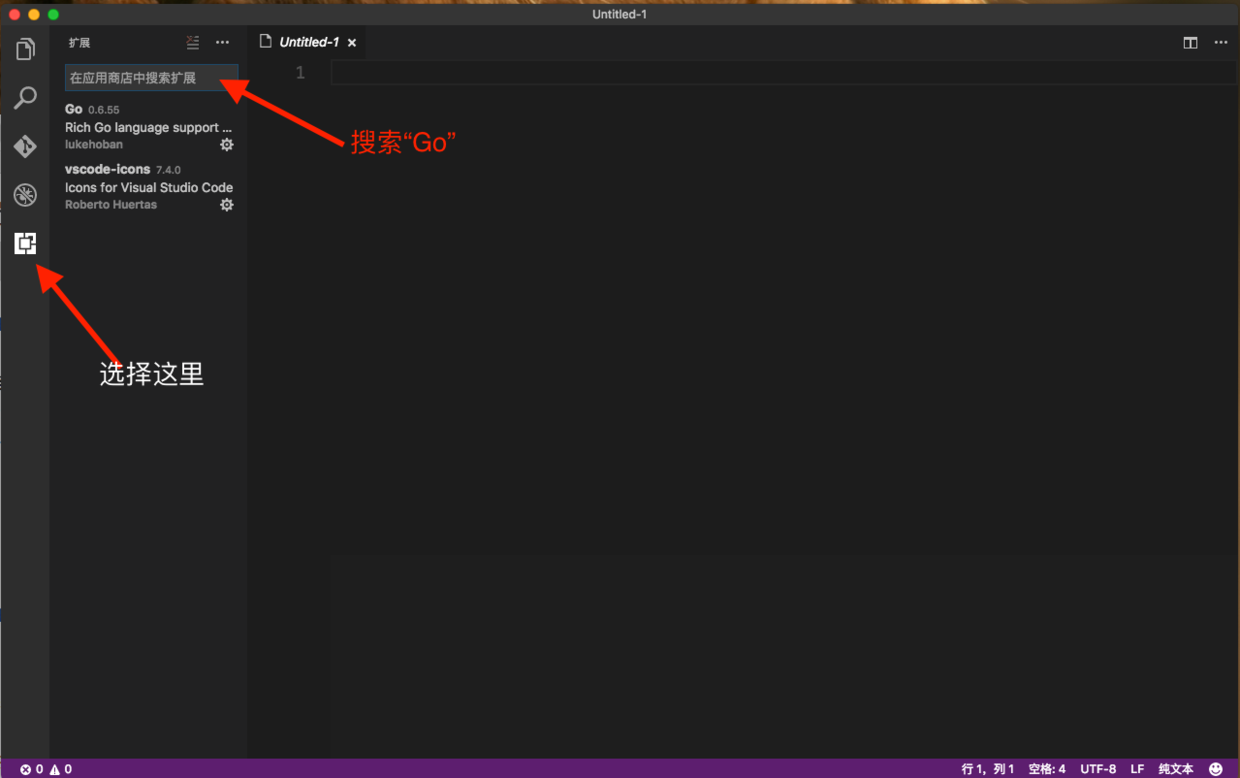Open the Debug view icon

click(25, 195)
